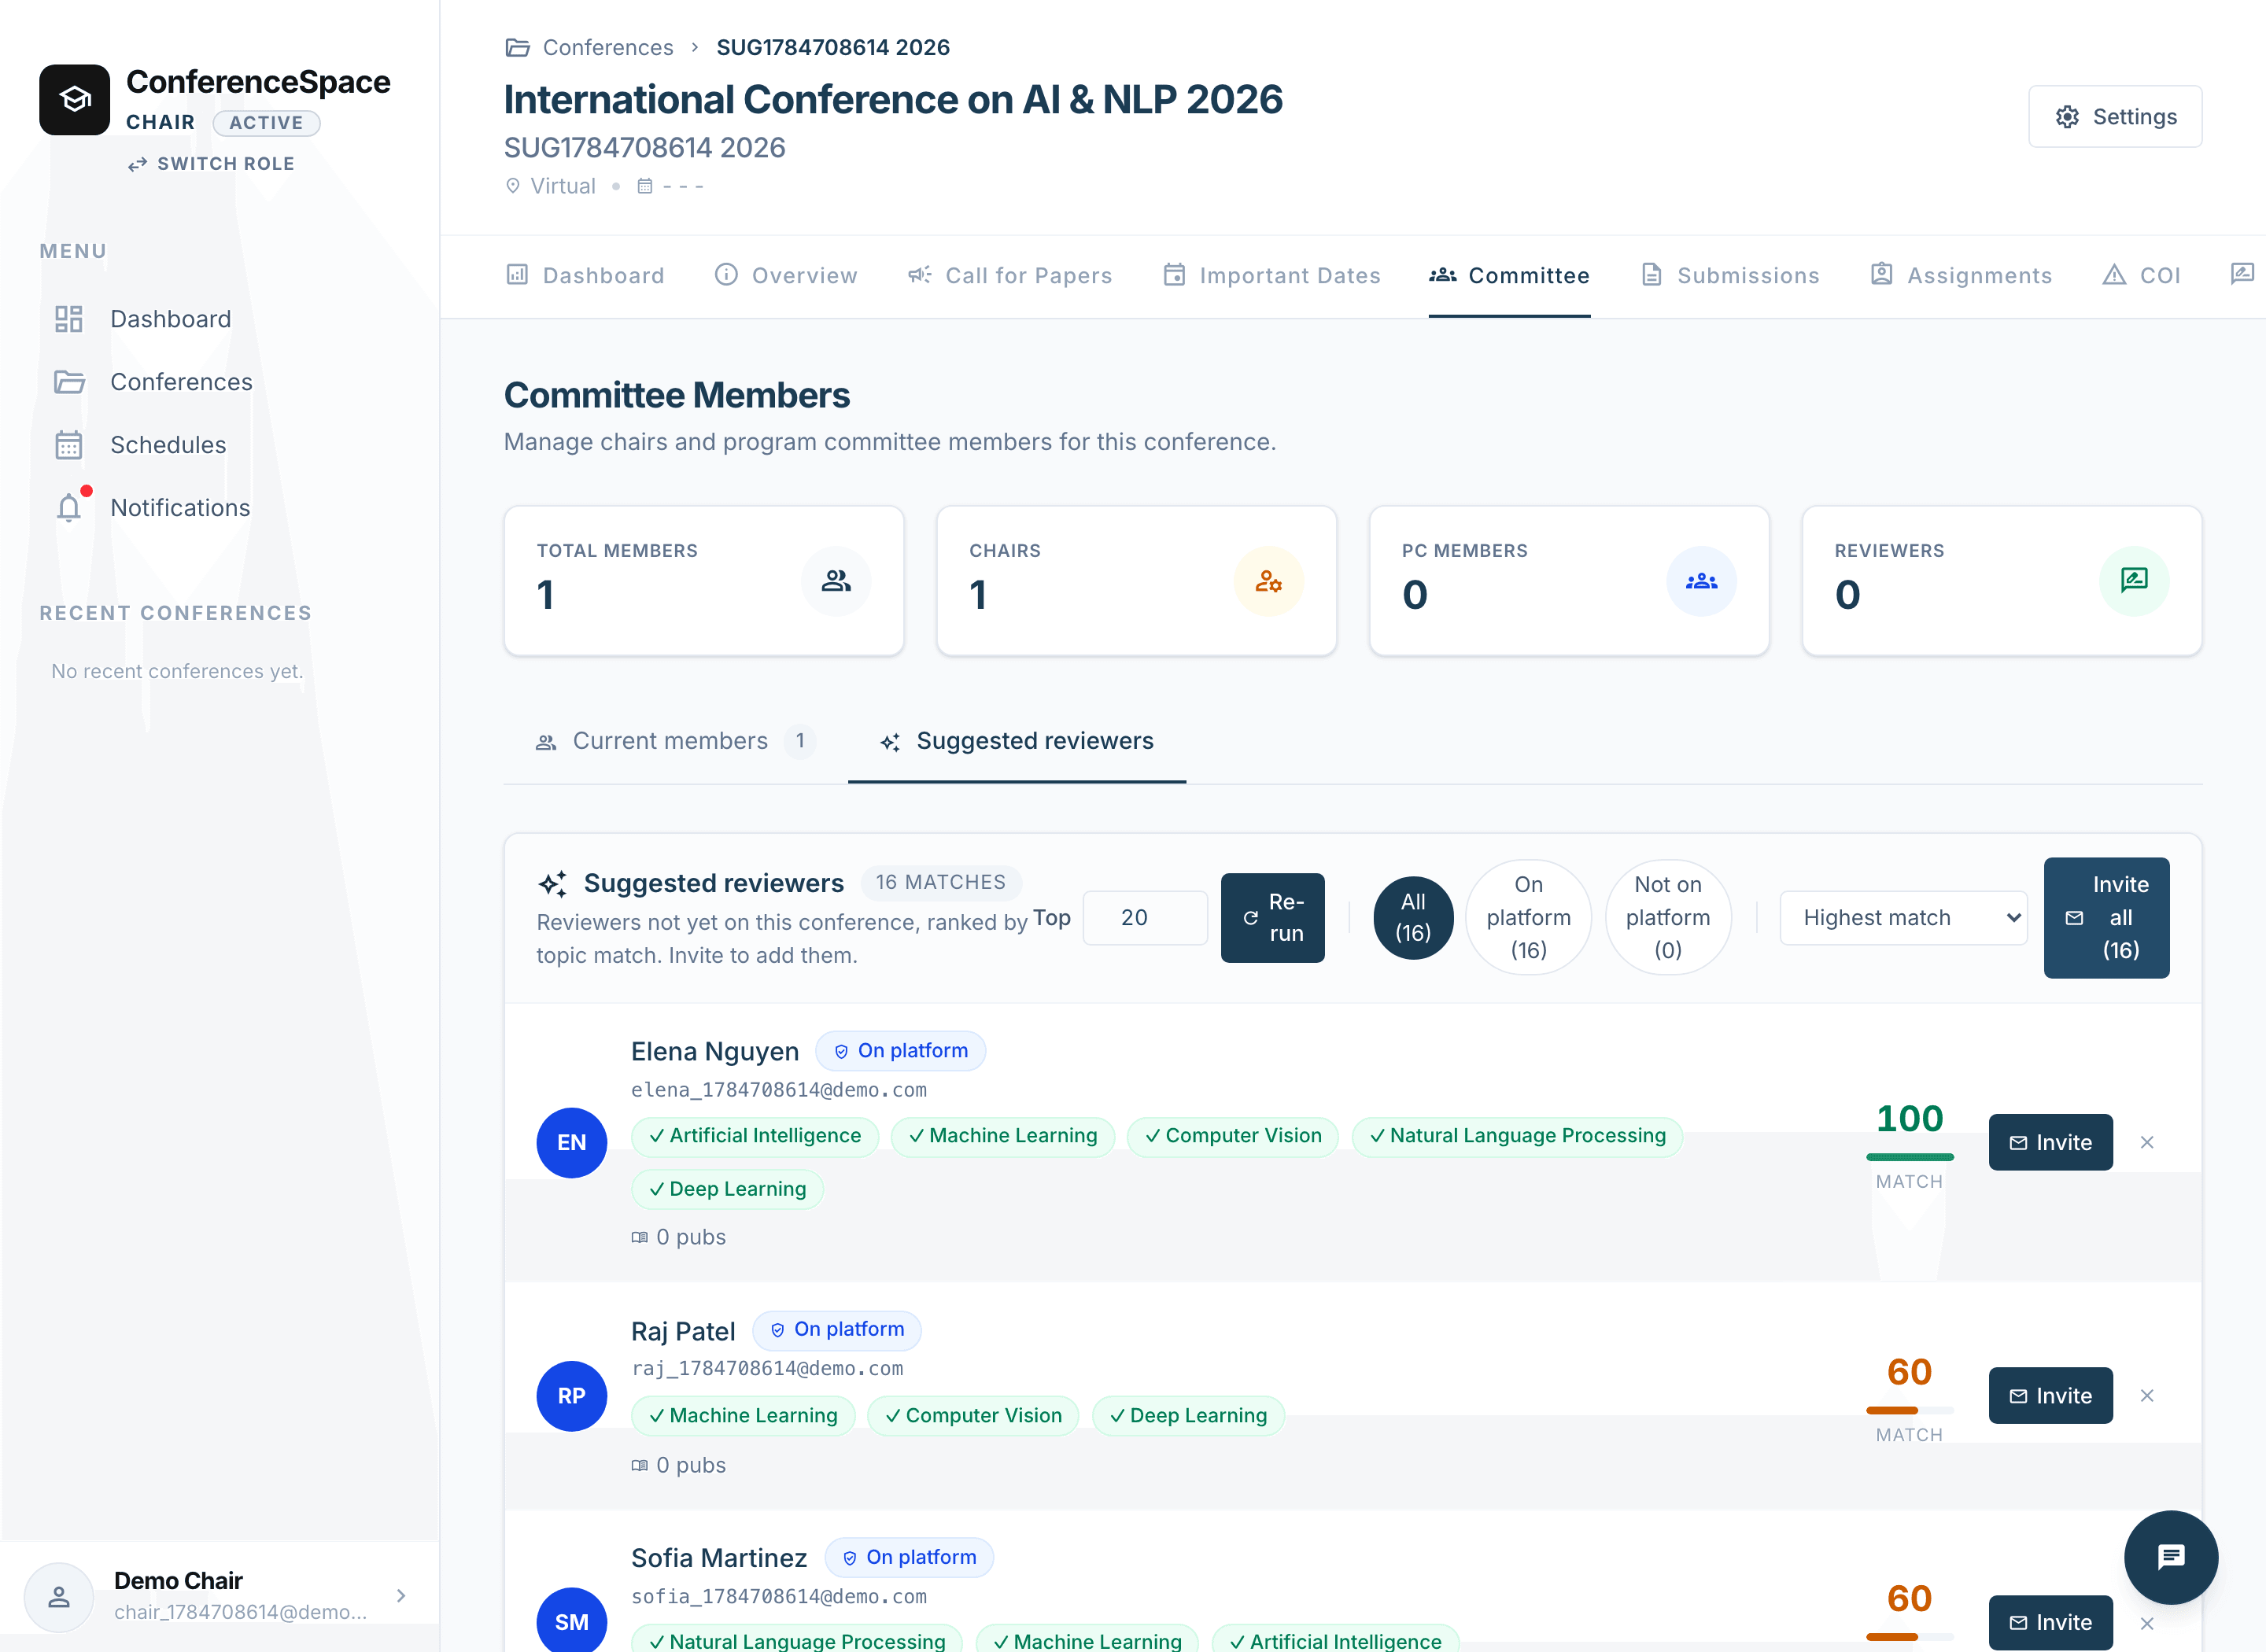Switch to Suggested reviewers tab

(1017, 741)
